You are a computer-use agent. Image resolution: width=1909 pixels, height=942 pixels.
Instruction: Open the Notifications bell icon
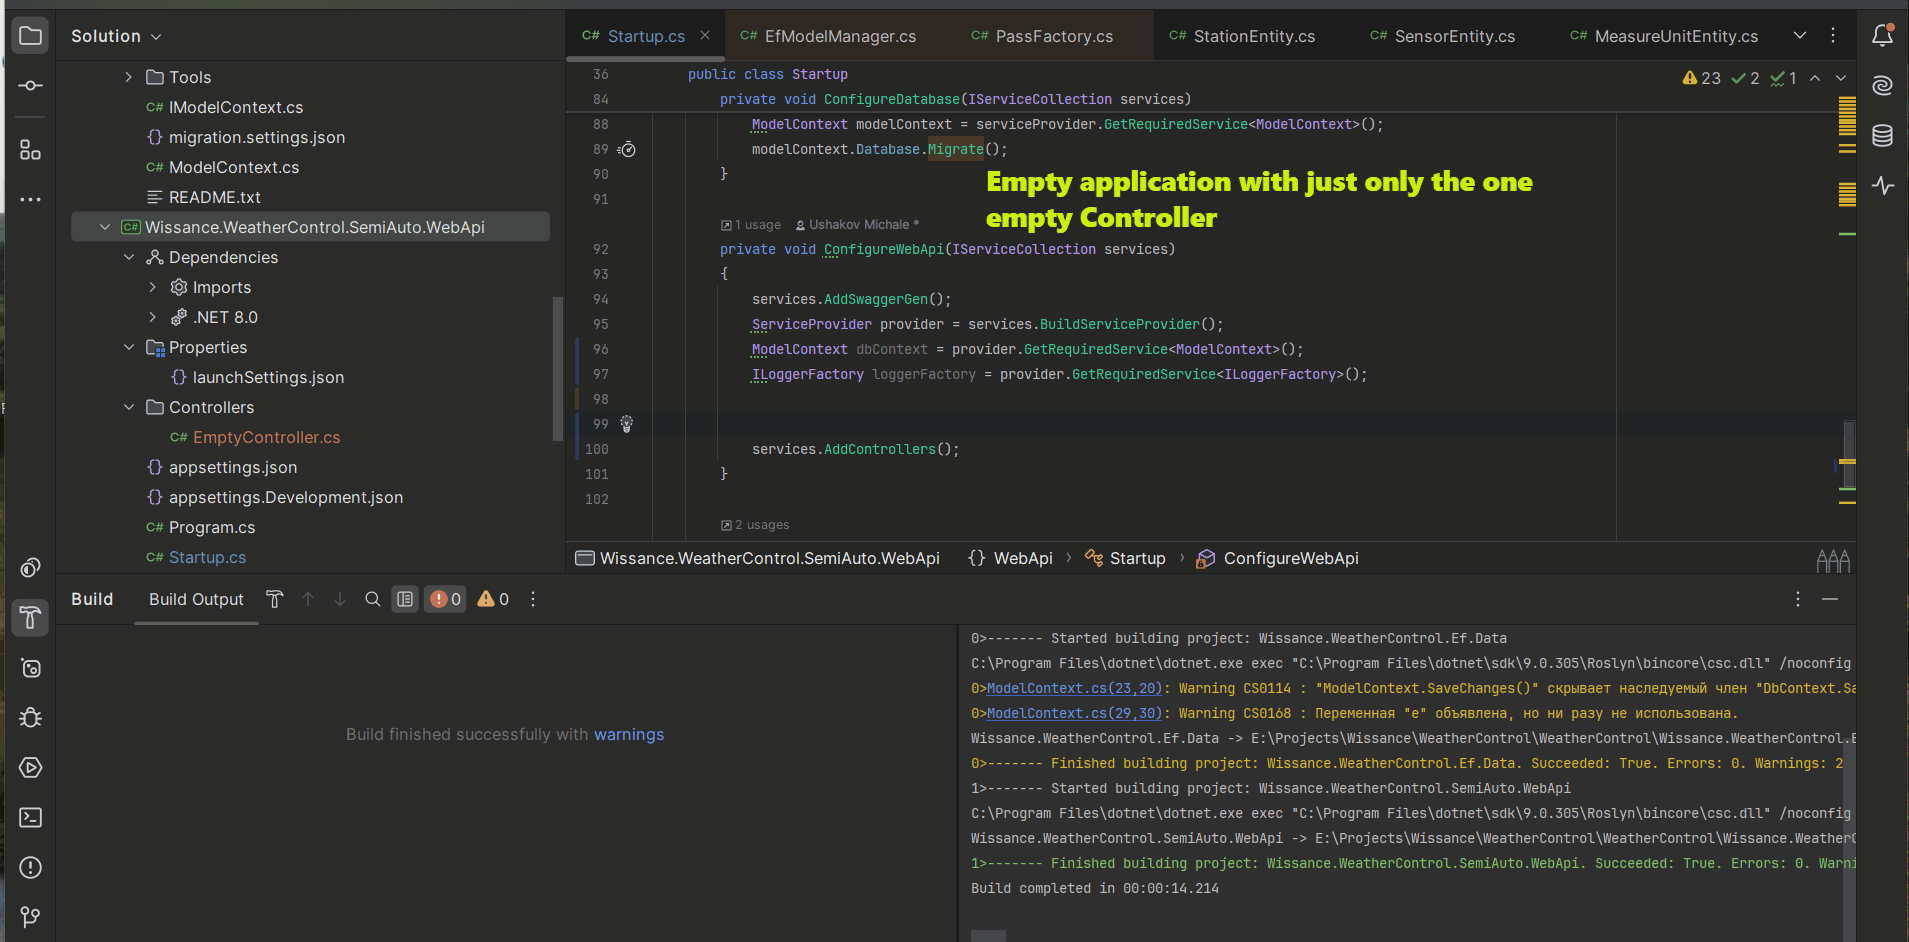(1882, 36)
